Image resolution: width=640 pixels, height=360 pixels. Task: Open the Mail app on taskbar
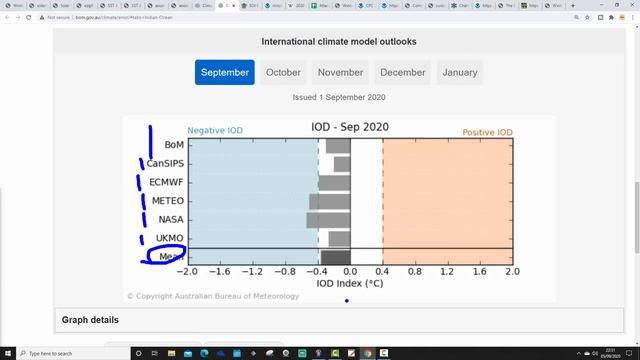(x=188, y=353)
